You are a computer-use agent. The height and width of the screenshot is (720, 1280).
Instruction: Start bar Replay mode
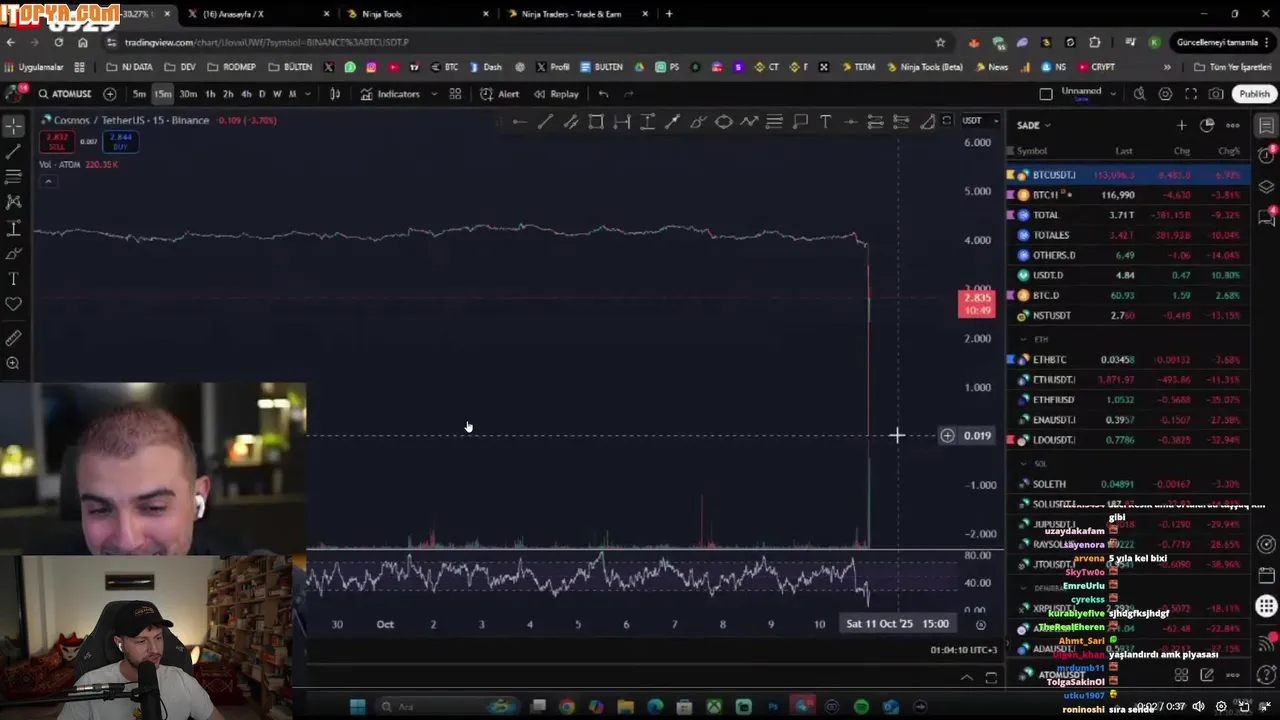click(557, 94)
